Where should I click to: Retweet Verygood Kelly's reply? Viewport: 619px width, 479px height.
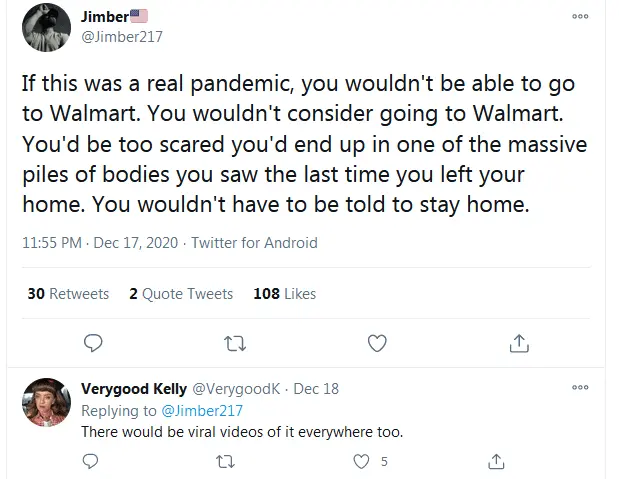[226, 461]
